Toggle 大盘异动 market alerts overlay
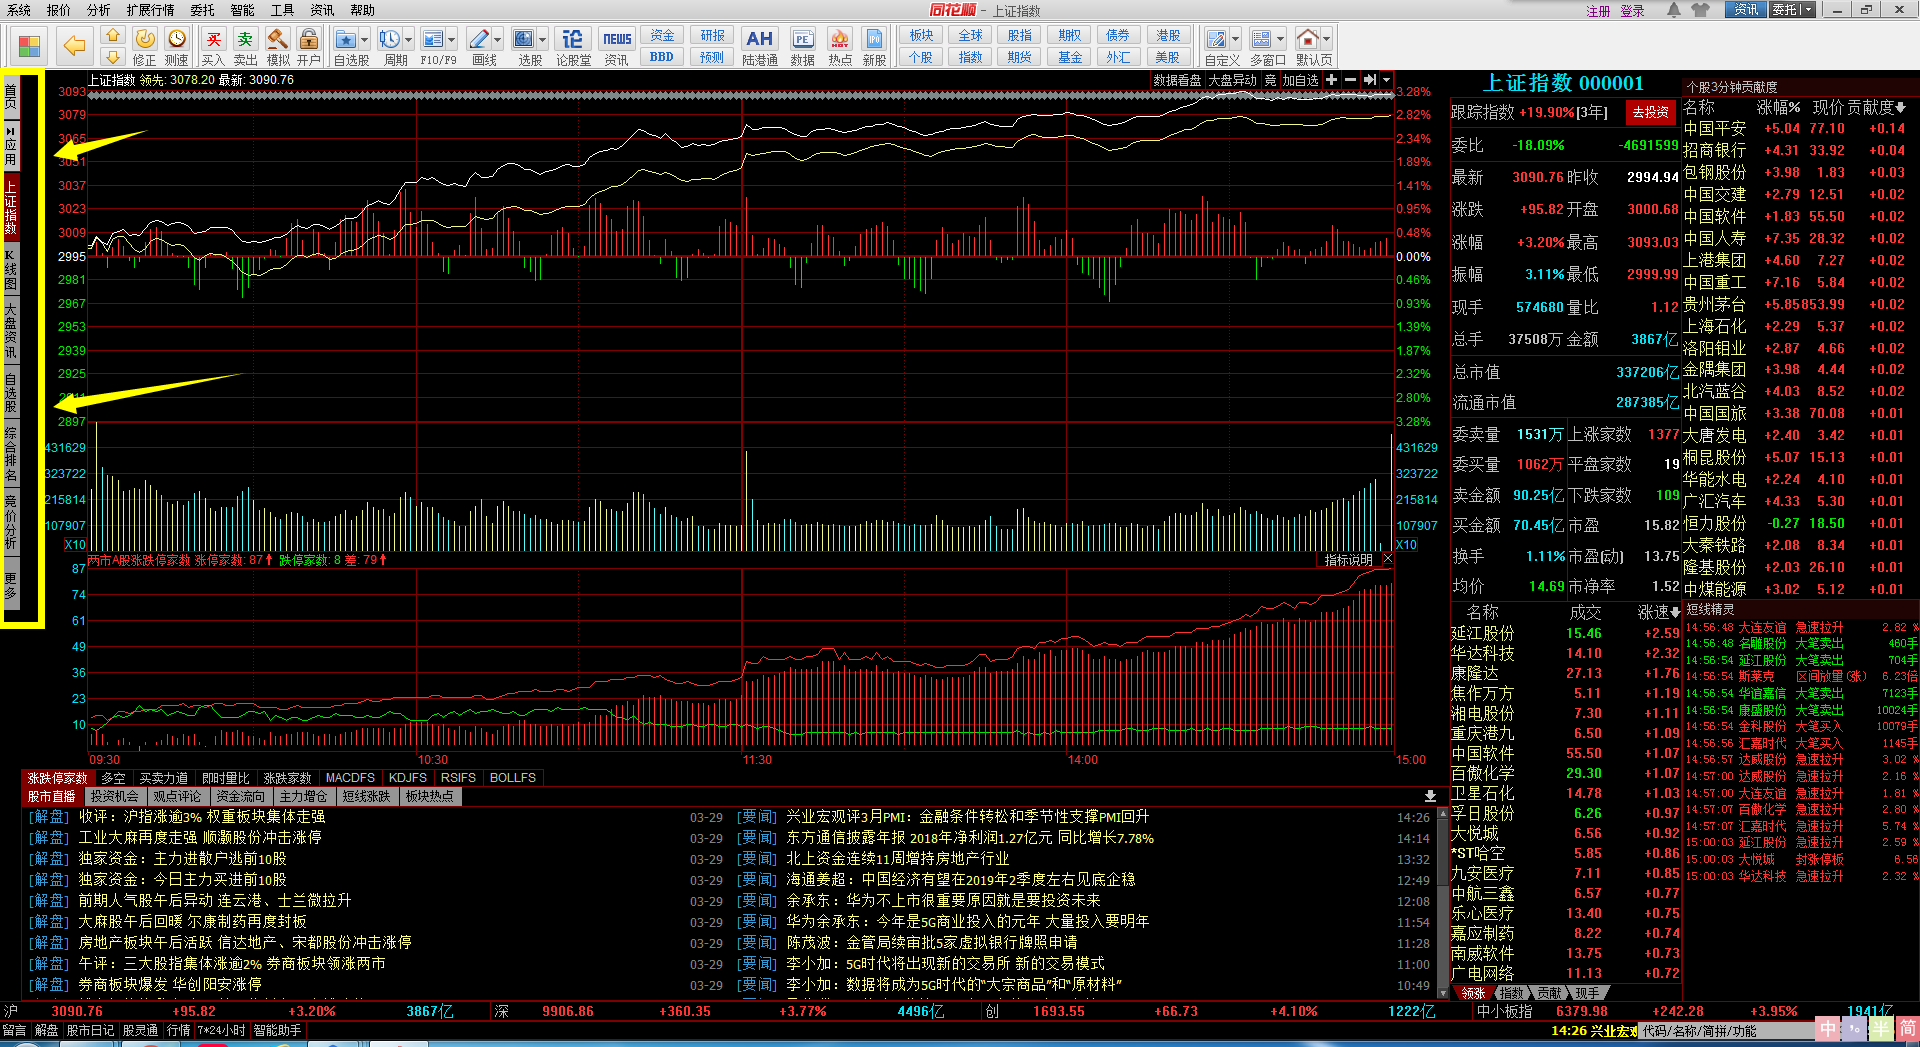The height and width of the screenshot is (1047, 1920). point(1232,80)
